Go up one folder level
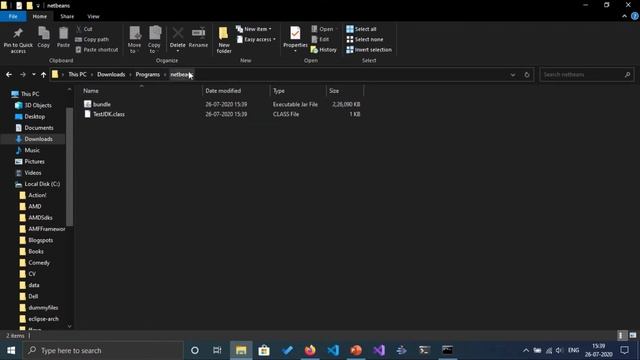Image resolution: width=640 pixels, height=360 pixels. click(x=43, y=75)
